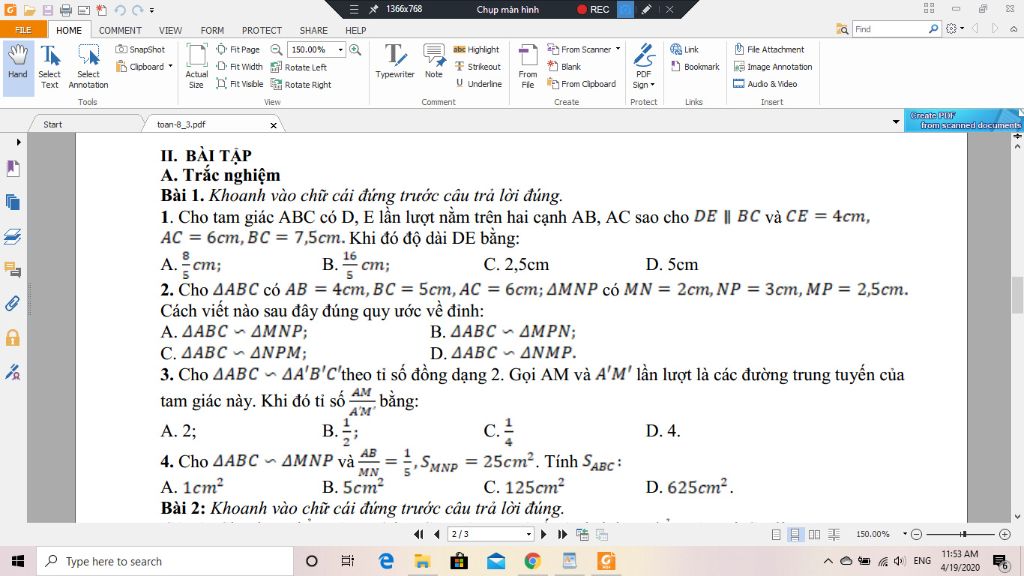Open search settings gear dropdown

click(955, 29)
